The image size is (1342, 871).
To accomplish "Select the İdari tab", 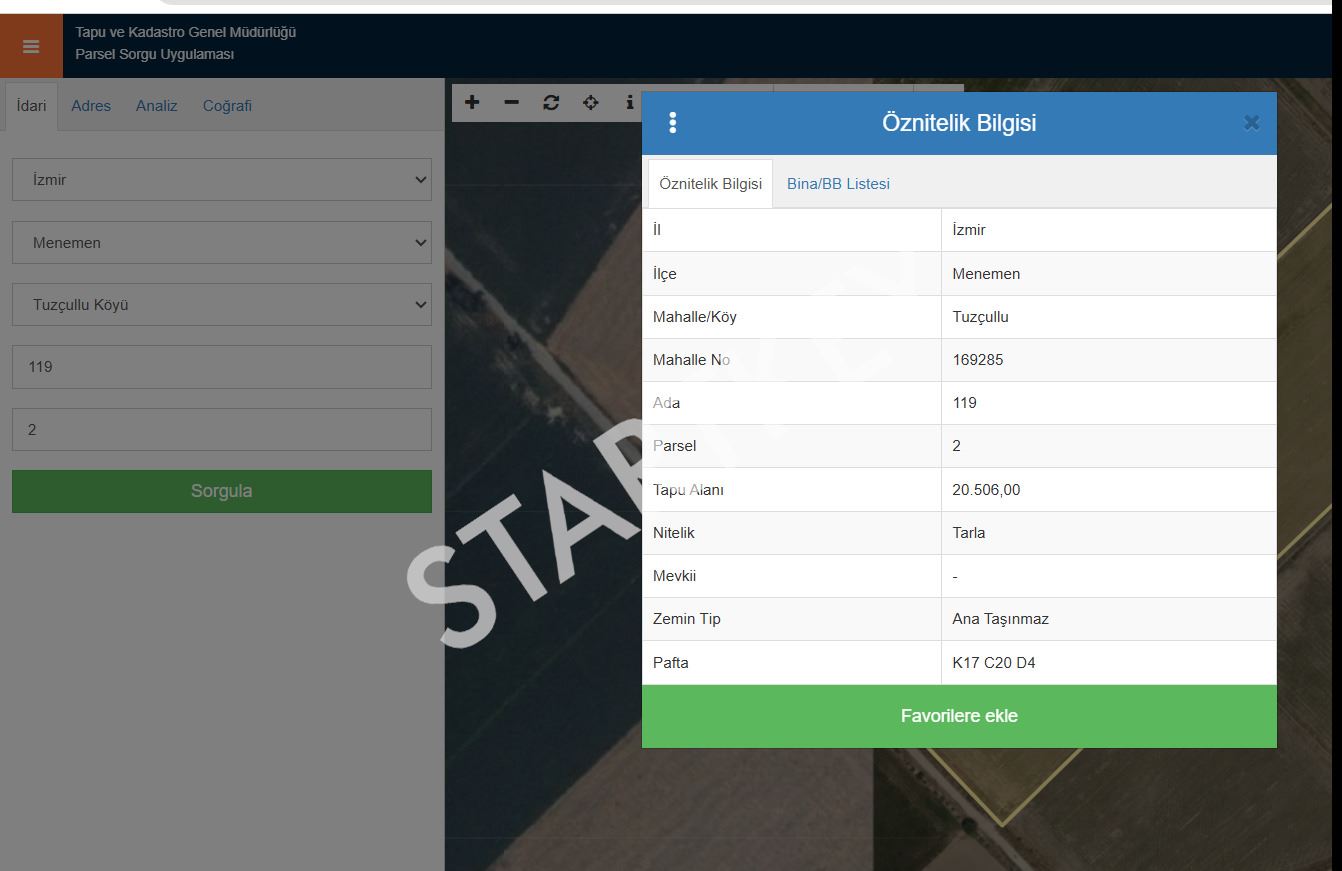I will coord(32,106).
